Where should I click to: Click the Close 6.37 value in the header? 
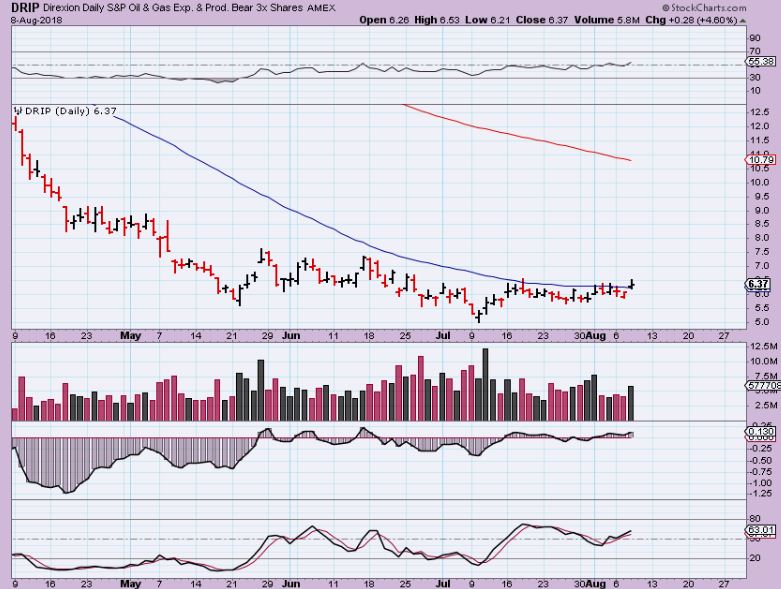coord(542,20)
